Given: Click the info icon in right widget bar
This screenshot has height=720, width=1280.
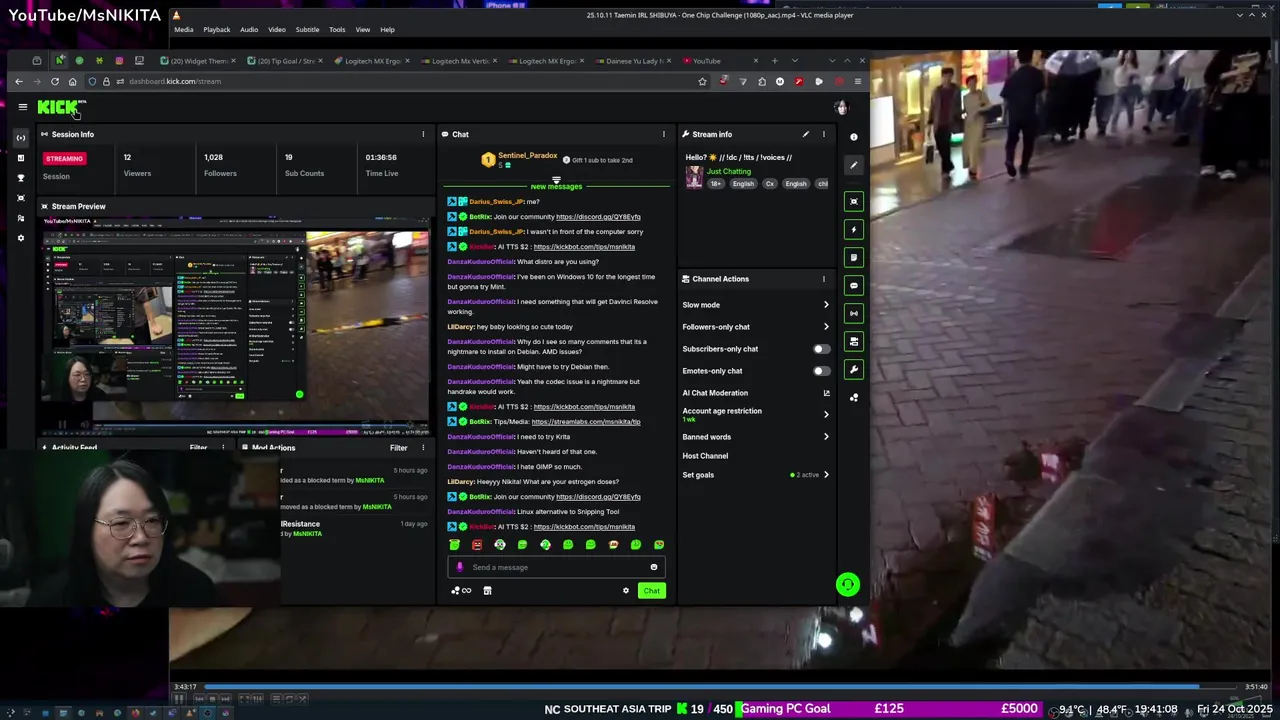Looking at the screenshot, I should click(x=853, y=137).
